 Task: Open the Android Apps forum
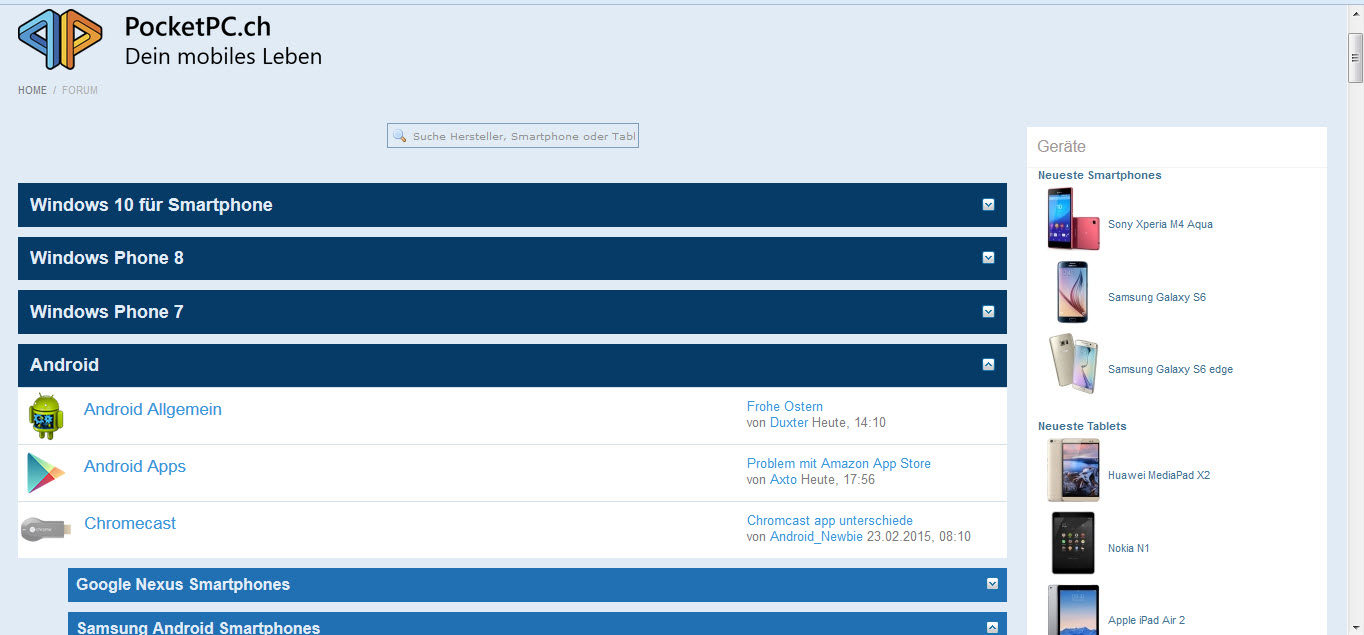[135, 466]
